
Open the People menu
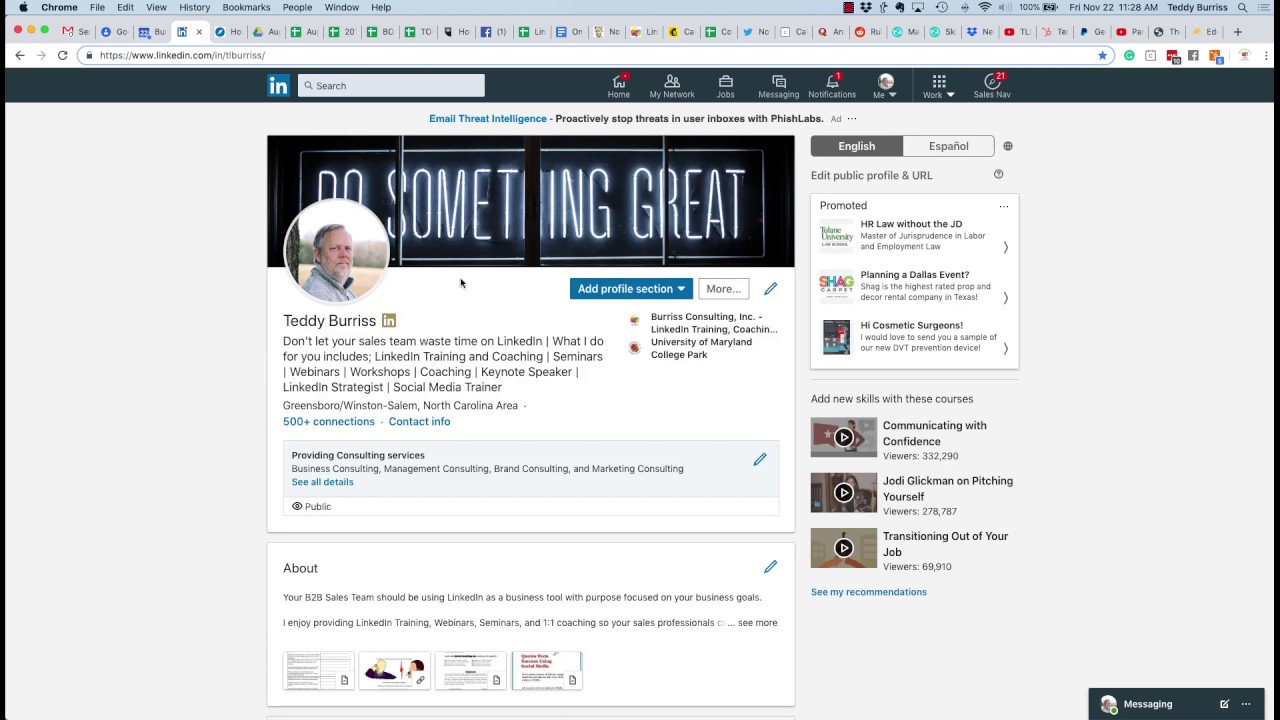tap(297, 7)
